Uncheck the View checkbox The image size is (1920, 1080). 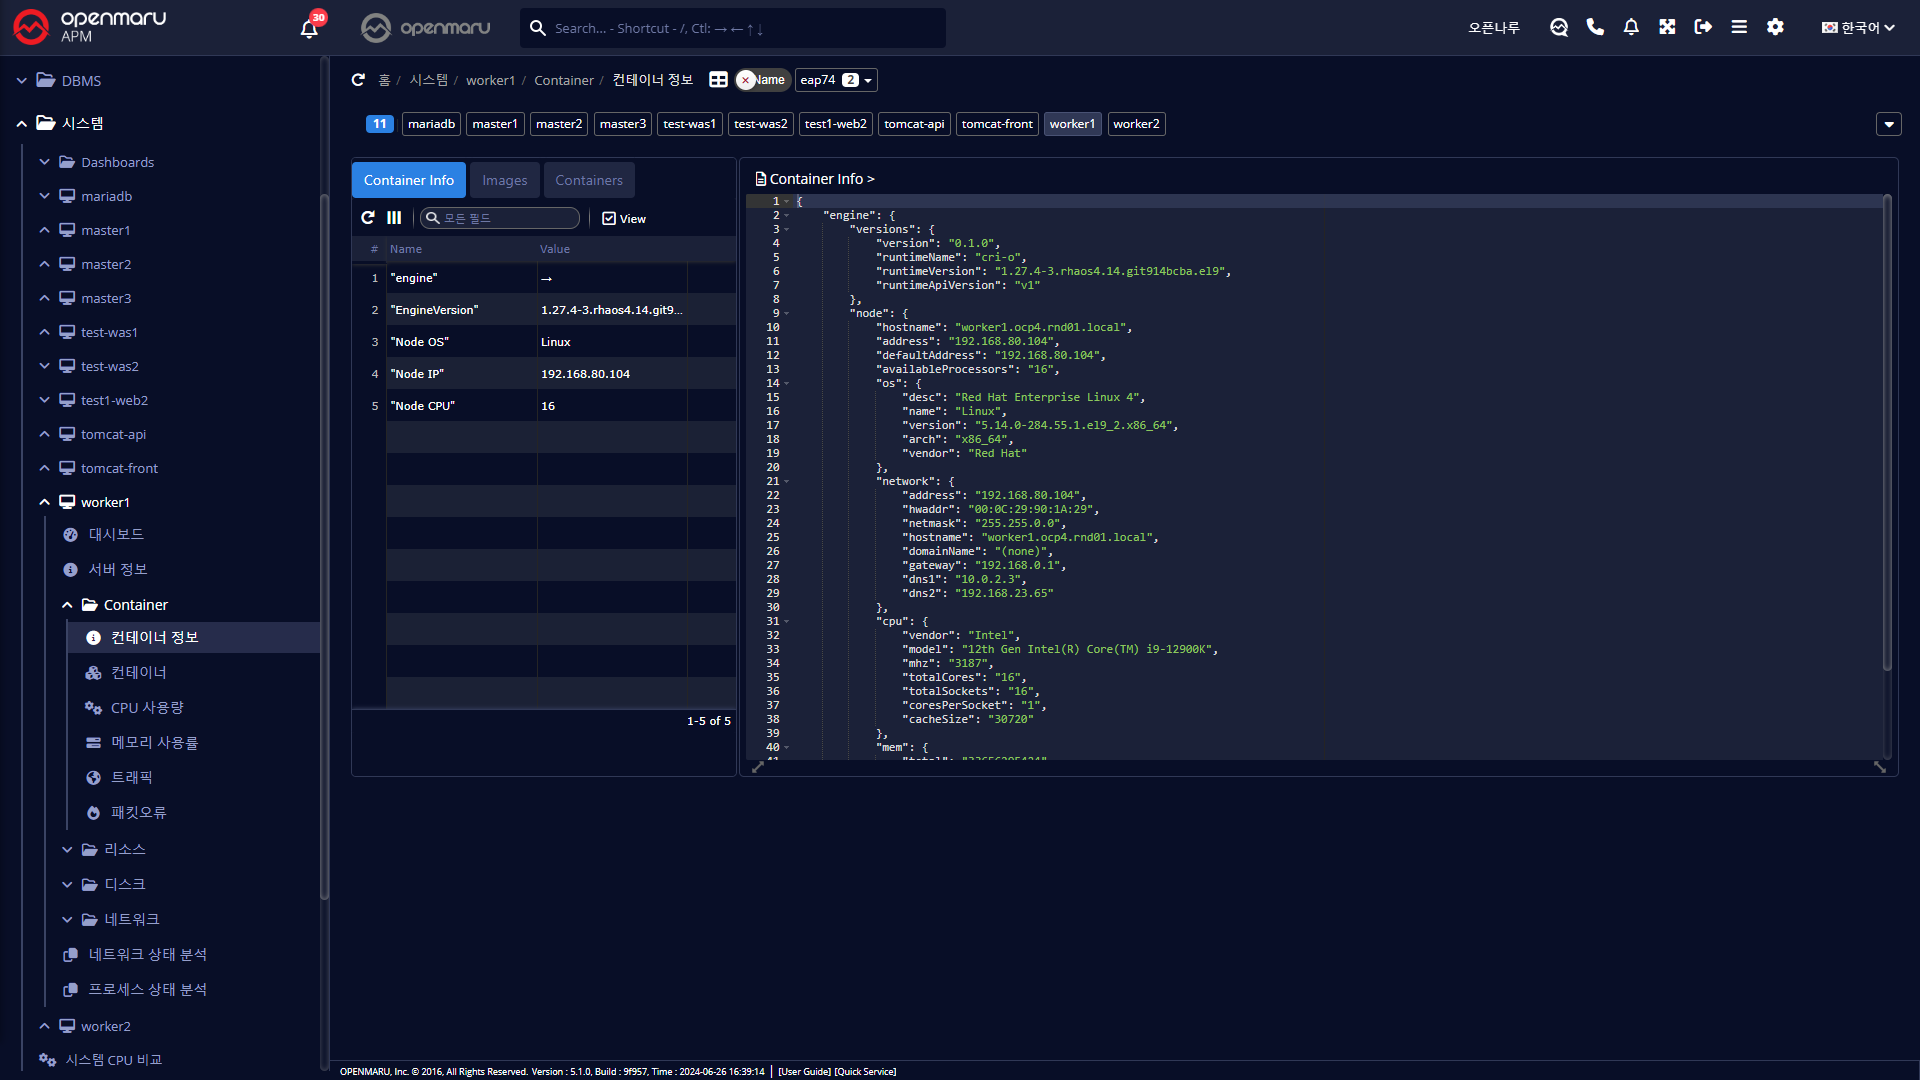(x=609, y=219)
